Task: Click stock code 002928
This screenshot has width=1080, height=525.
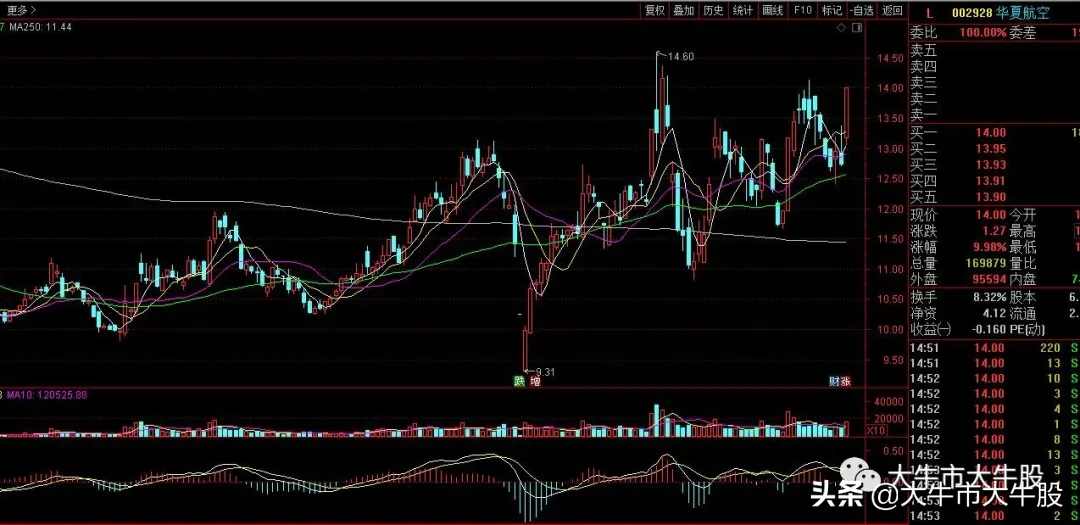Action: [x=971, y=13]
